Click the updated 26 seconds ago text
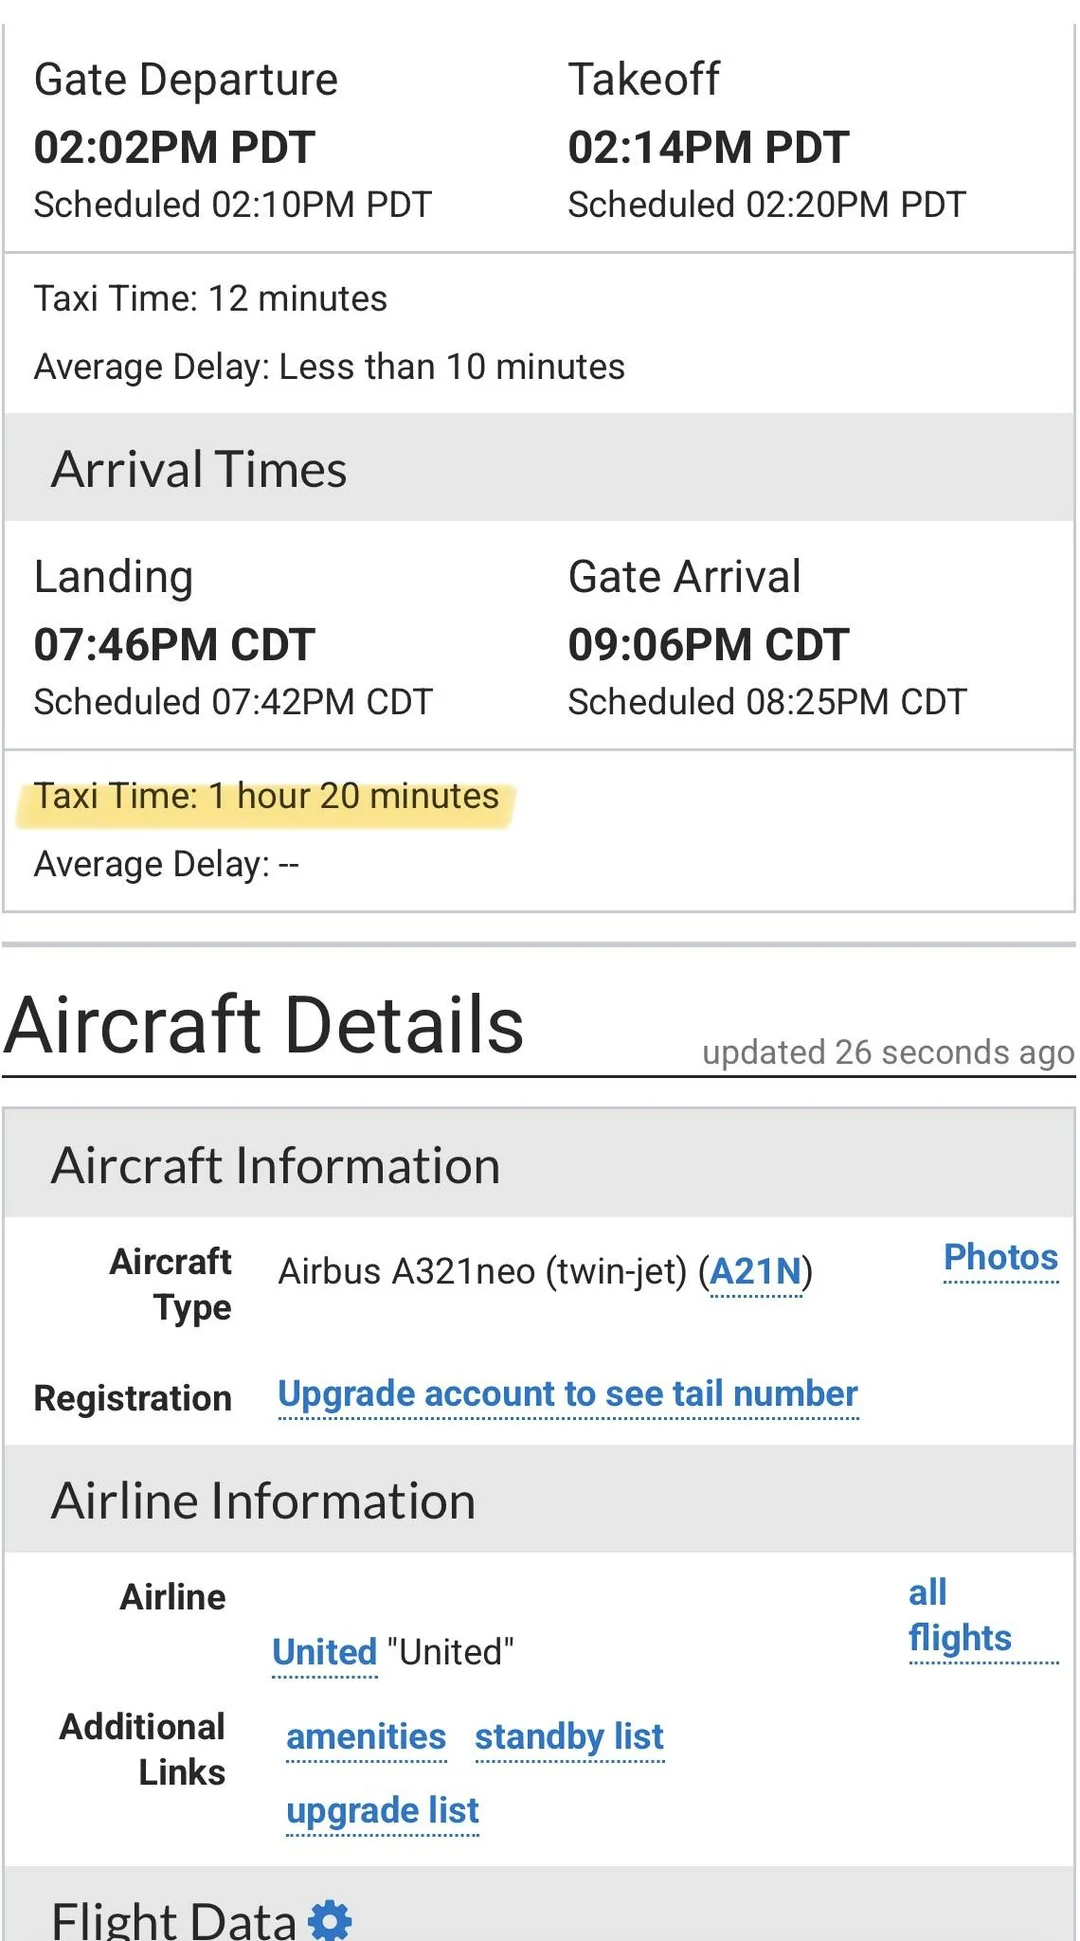Image resolution: width=1080 pixels, height=1941 pixels. tap(888, 1053)
